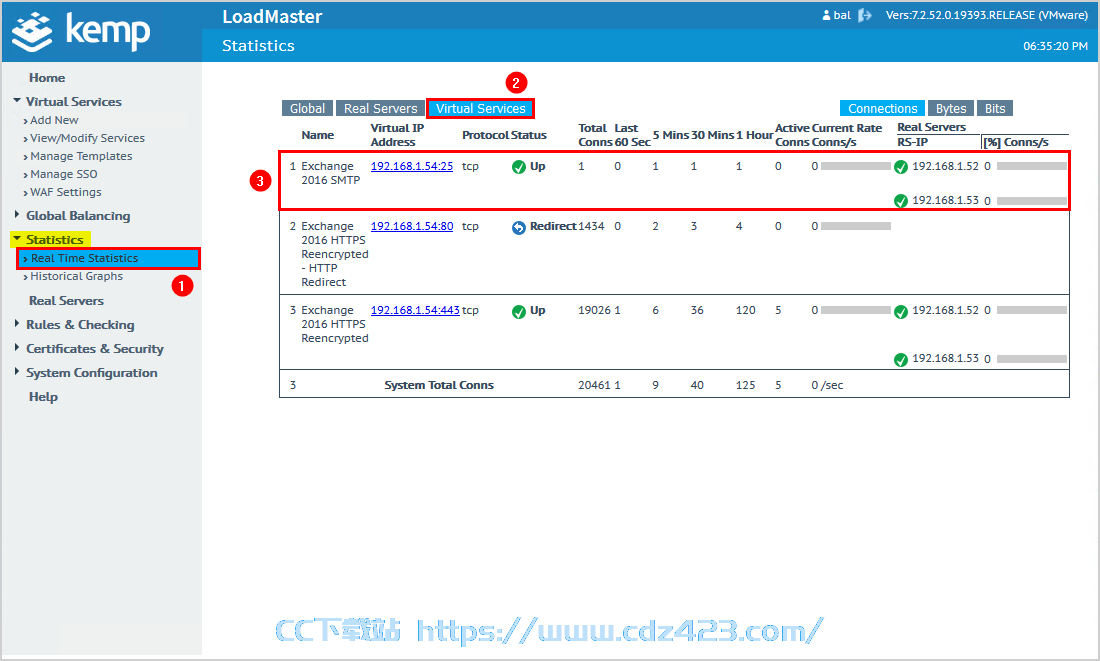Viewport: 1100px width, 661px height.
Task: Switch to the Global statistics tab
Action: point(307,109)
